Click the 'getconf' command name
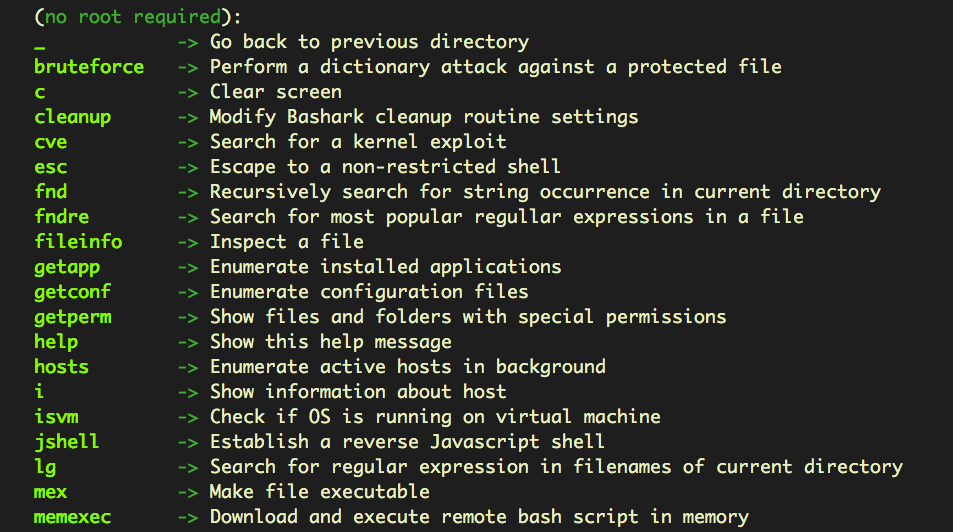The image size is (953, 532). coord(72,292)
